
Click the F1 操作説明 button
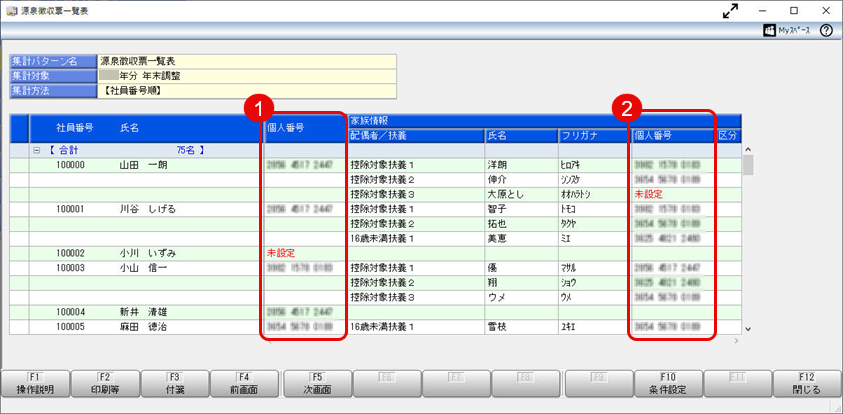click(x=35, y=384)
